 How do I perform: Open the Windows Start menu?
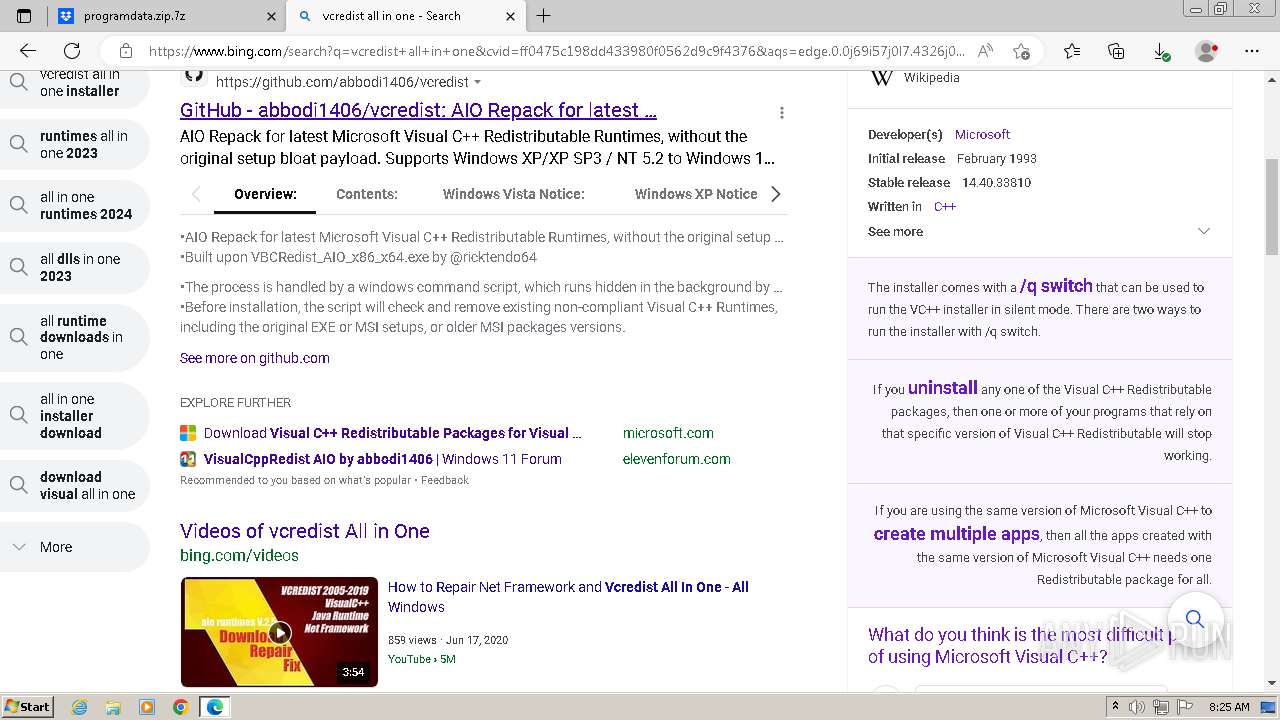coord(27,707)
